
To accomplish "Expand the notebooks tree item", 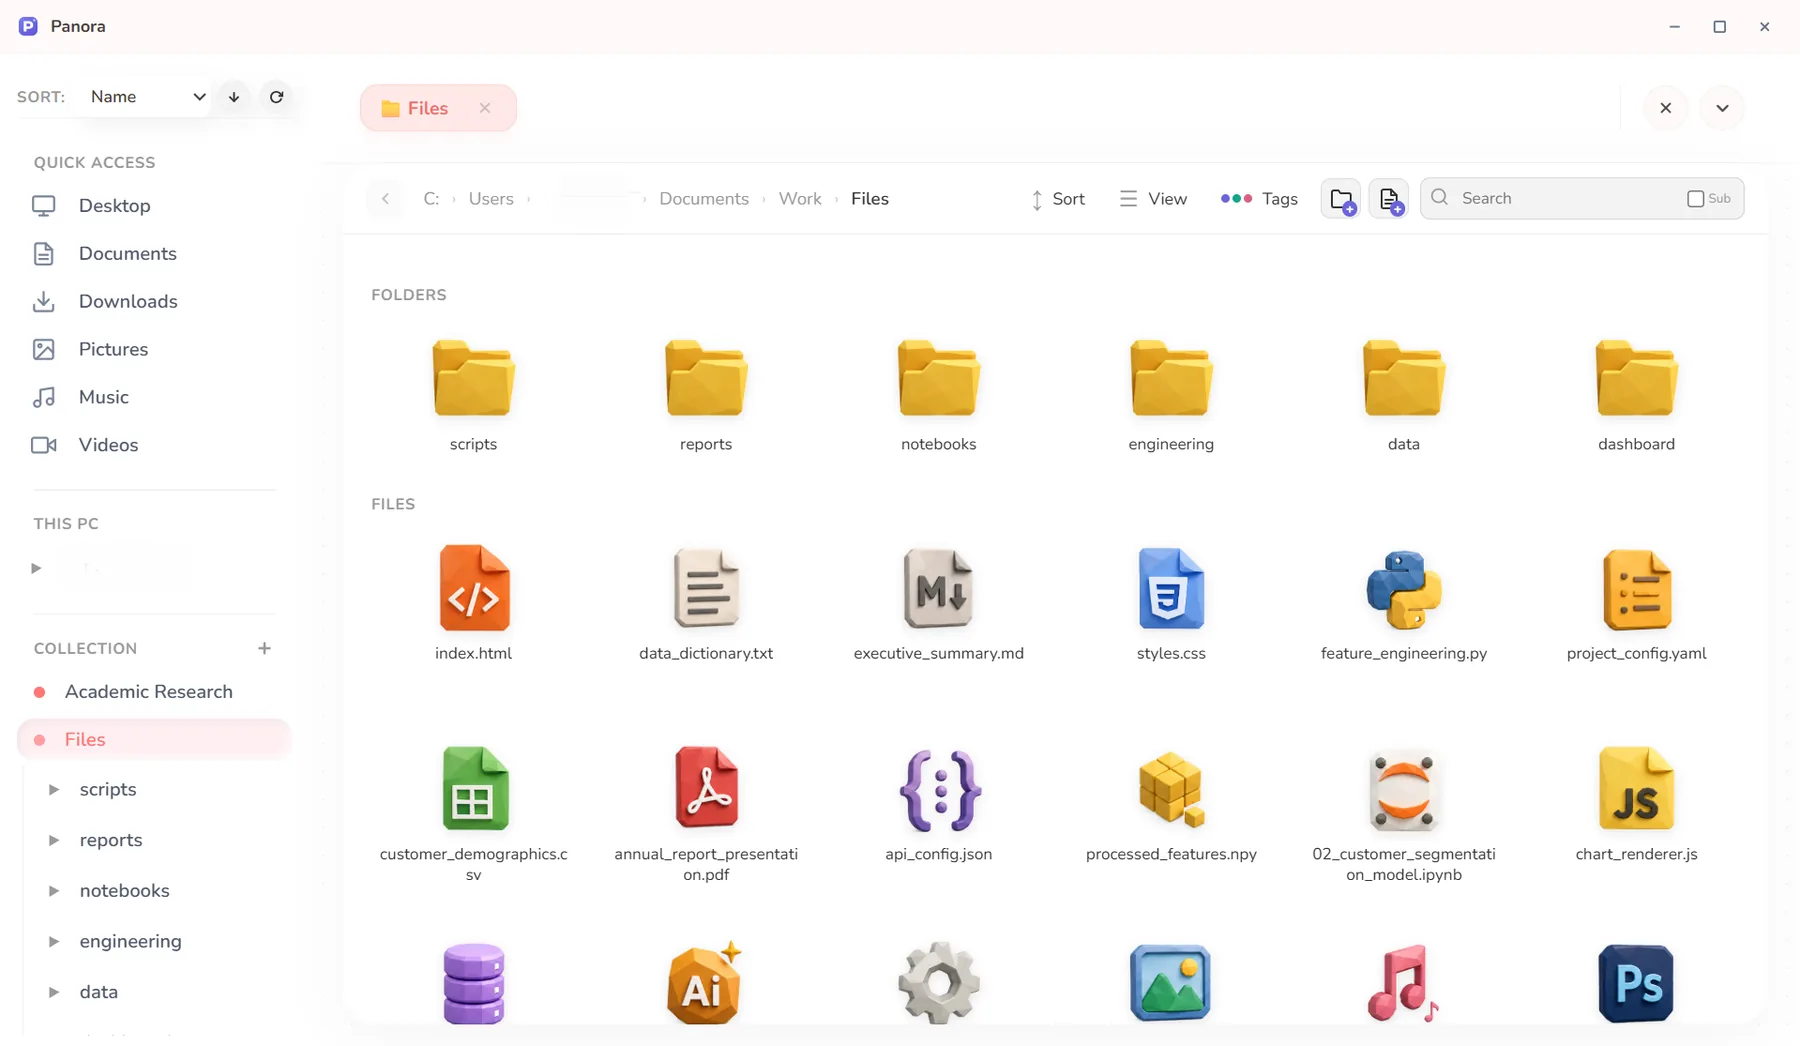I will [54, 891].
